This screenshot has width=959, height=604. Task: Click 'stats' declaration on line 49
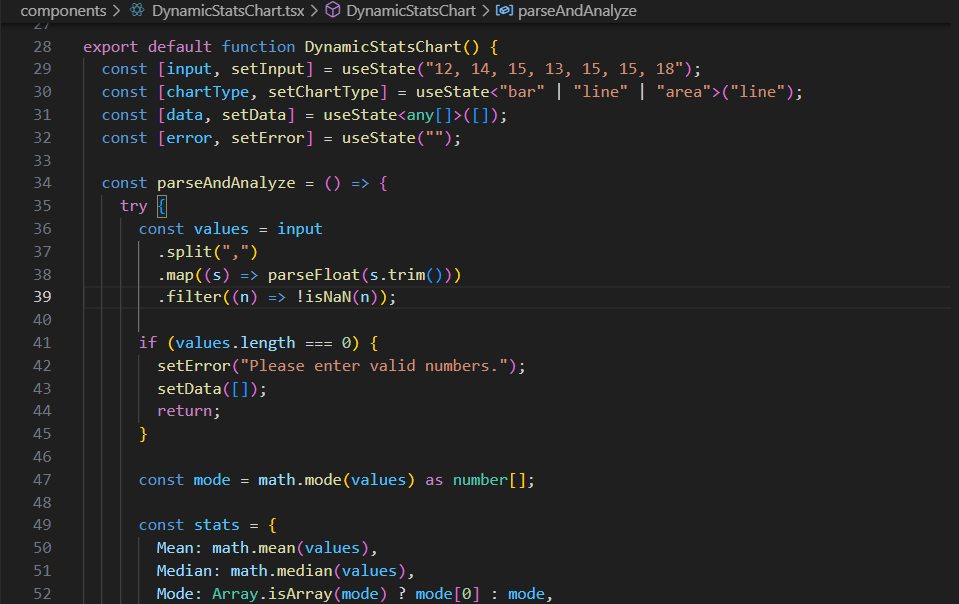[x=217, y=525]
